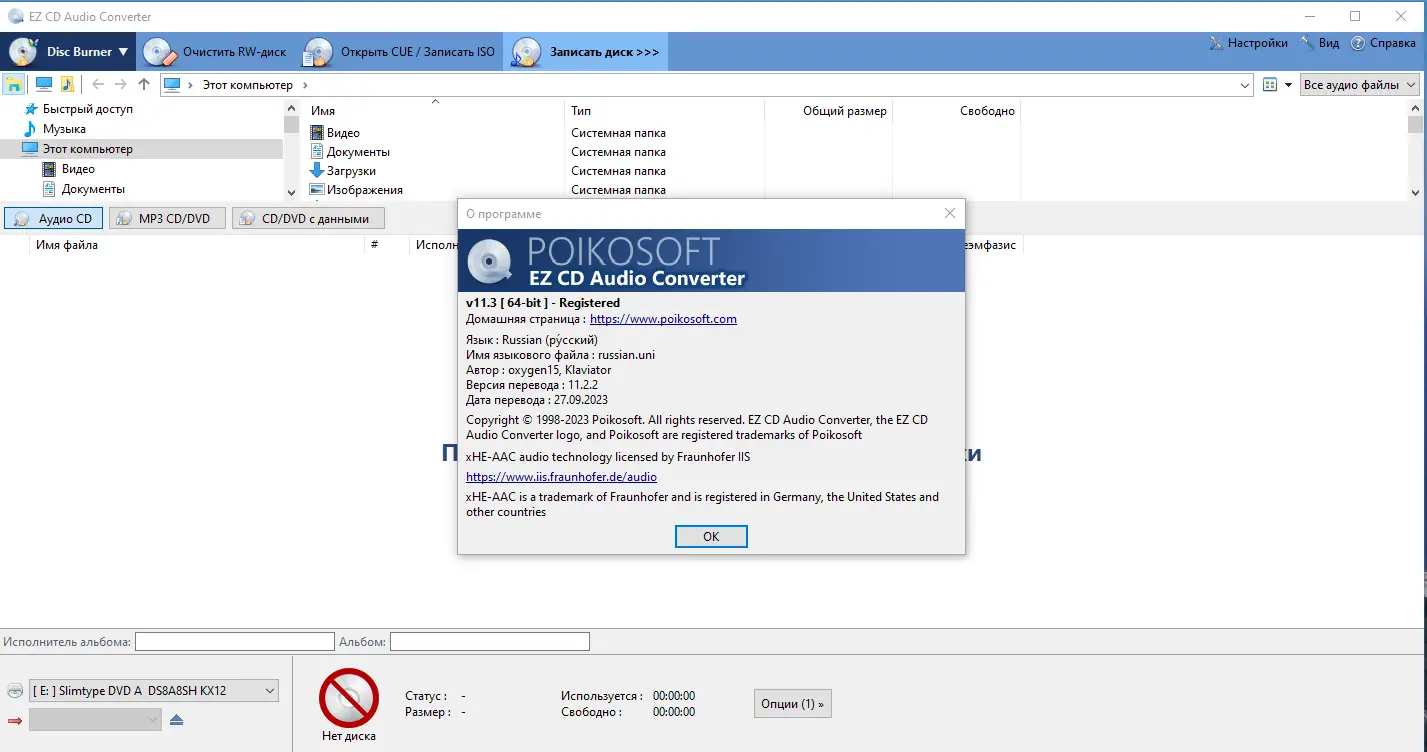Open the address bar history dropdown arrow
The width and height of the screenshot is (1427, 752).
(x=1244, y=85)
